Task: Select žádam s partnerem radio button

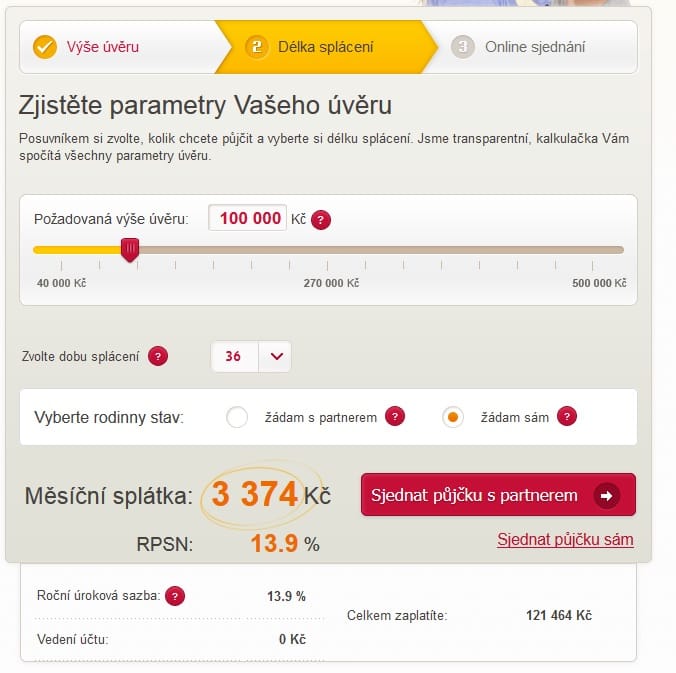Action: [x=237, y=417]
